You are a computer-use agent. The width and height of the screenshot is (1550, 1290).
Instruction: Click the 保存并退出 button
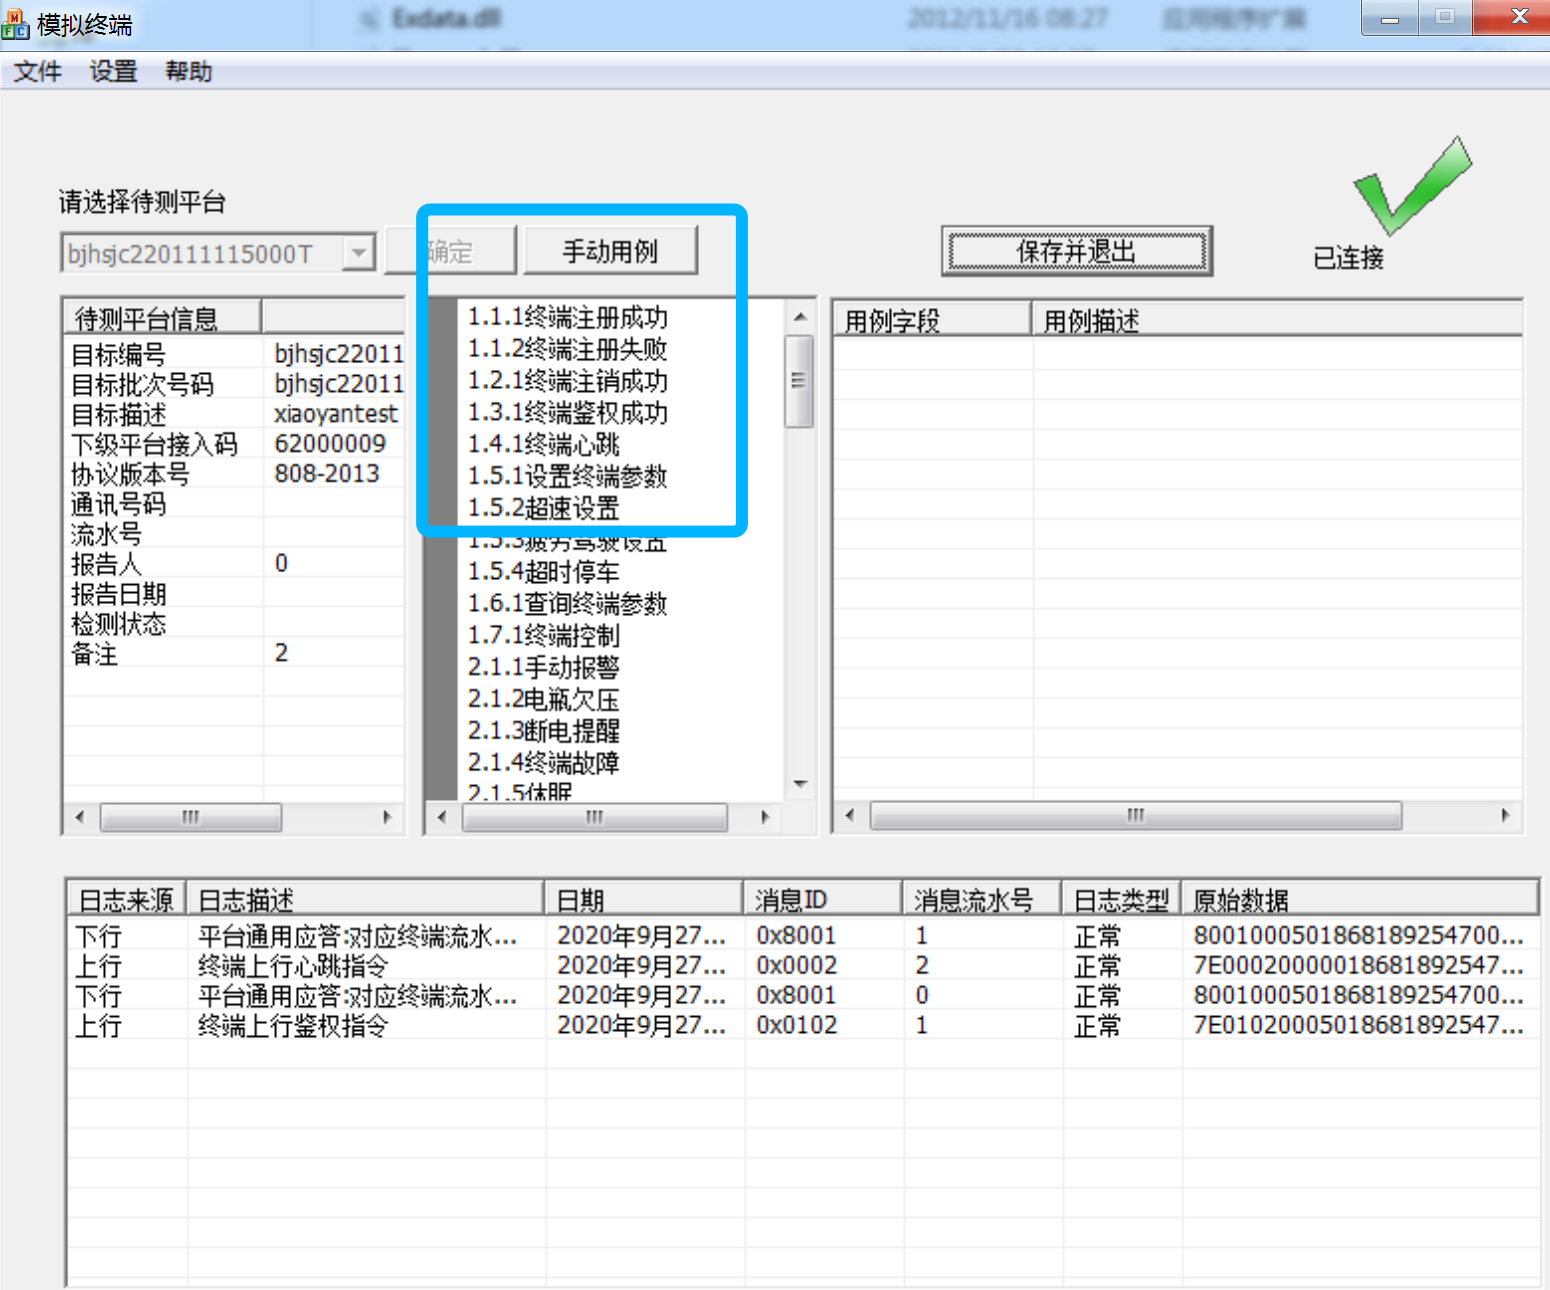coord(1076,252)
